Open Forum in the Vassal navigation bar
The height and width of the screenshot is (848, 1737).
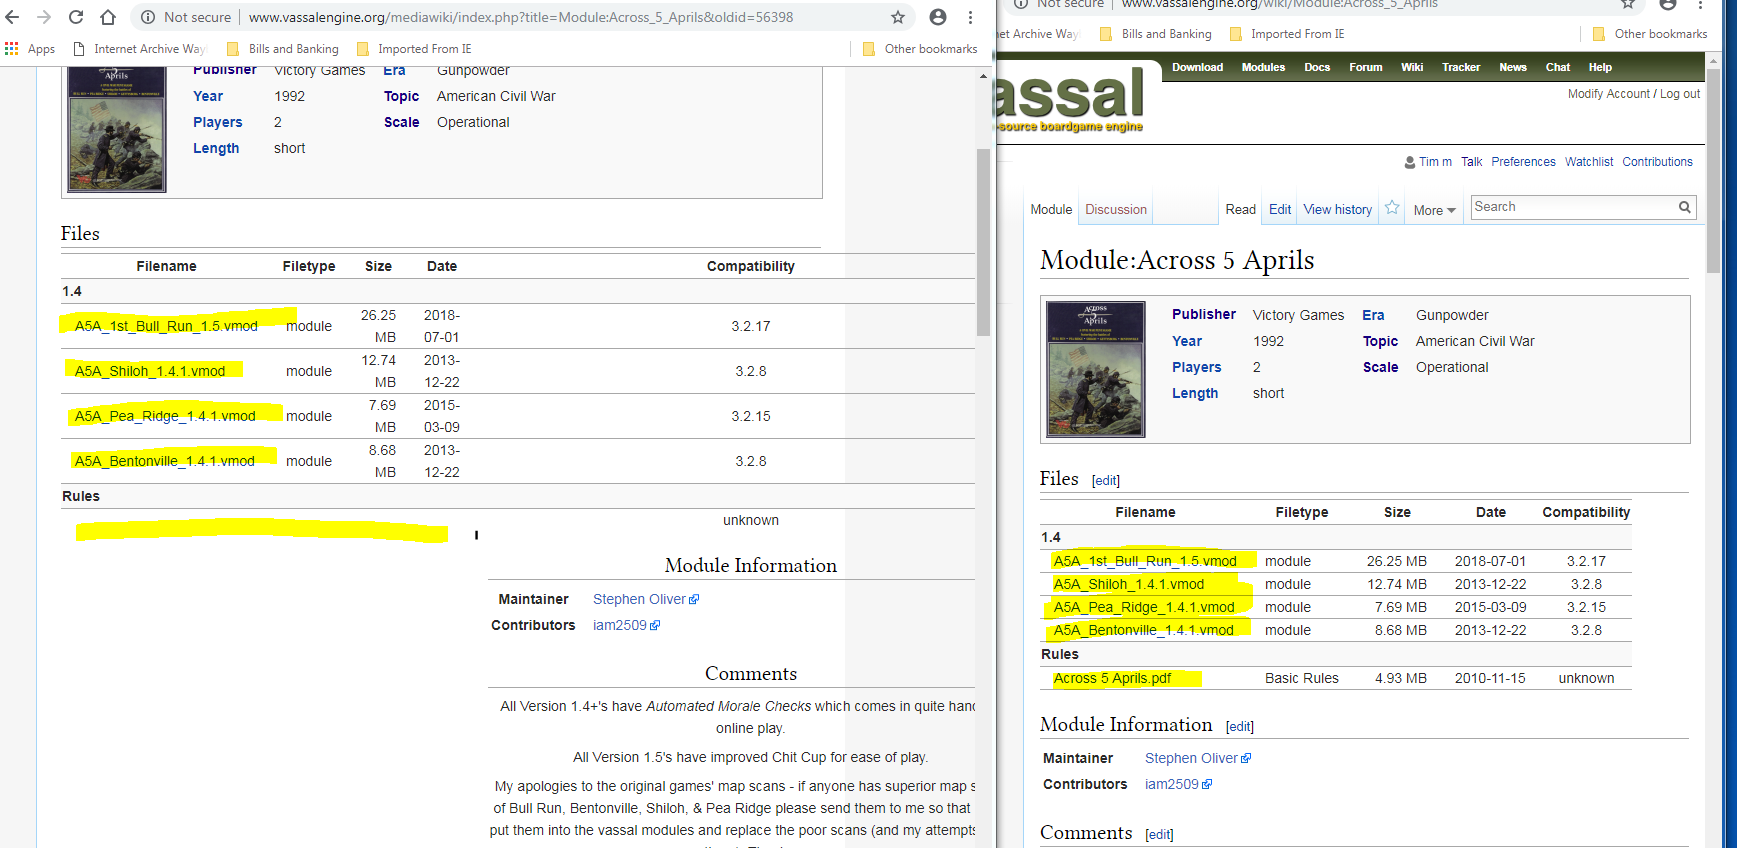point(1365,67)
